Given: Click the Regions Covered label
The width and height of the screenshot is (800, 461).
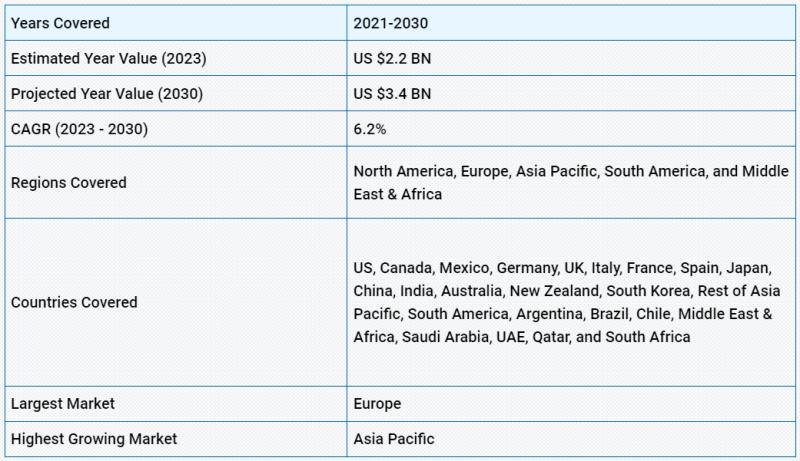Looking at the screenshot, I should pos(68,183).
